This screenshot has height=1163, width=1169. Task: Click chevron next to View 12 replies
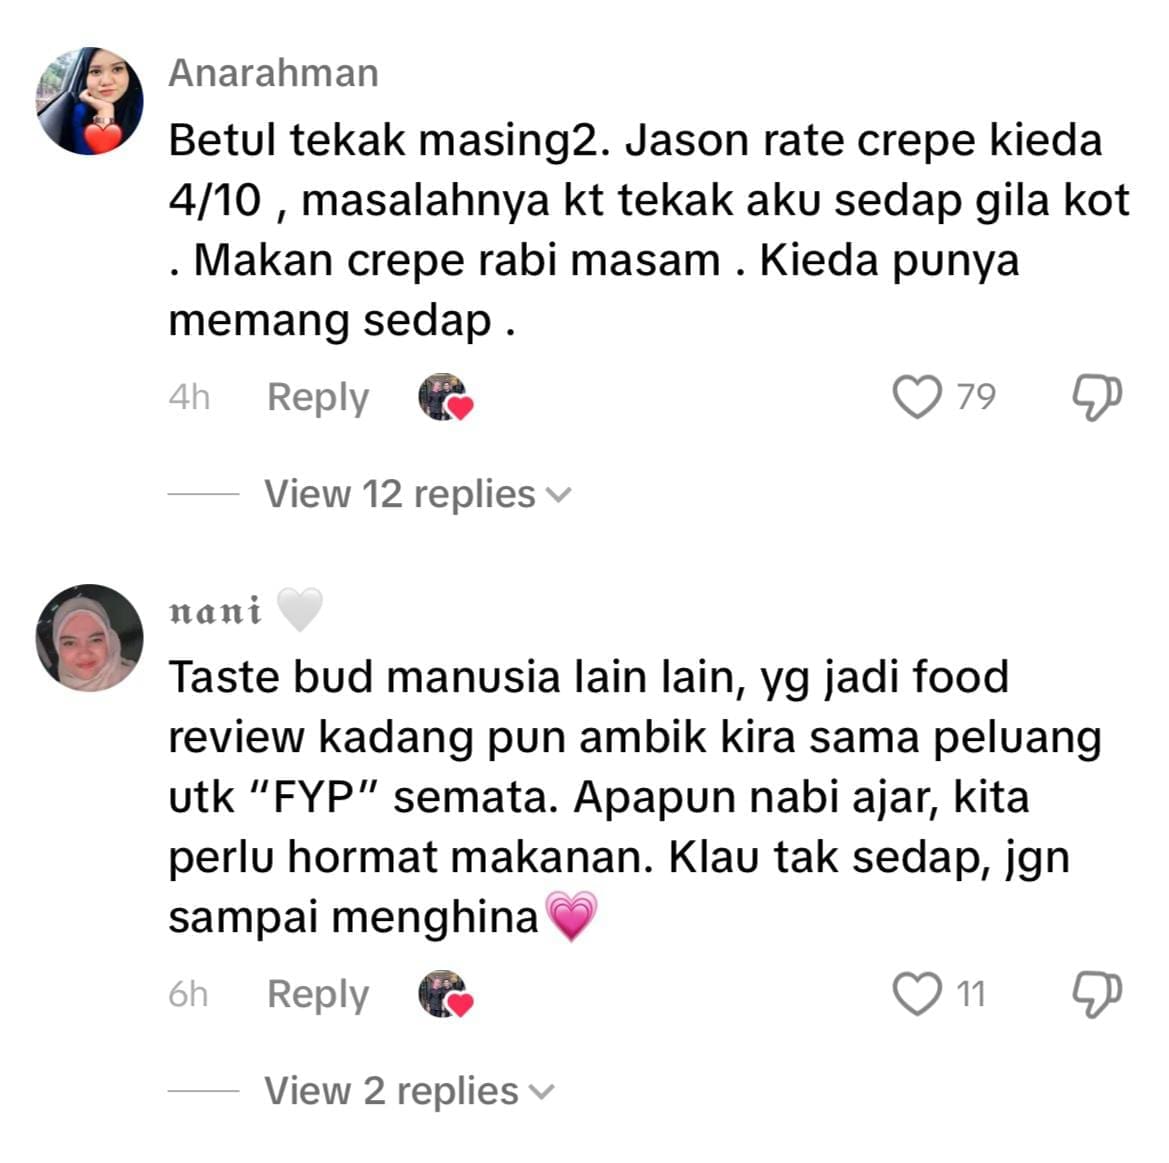[558, 495]
